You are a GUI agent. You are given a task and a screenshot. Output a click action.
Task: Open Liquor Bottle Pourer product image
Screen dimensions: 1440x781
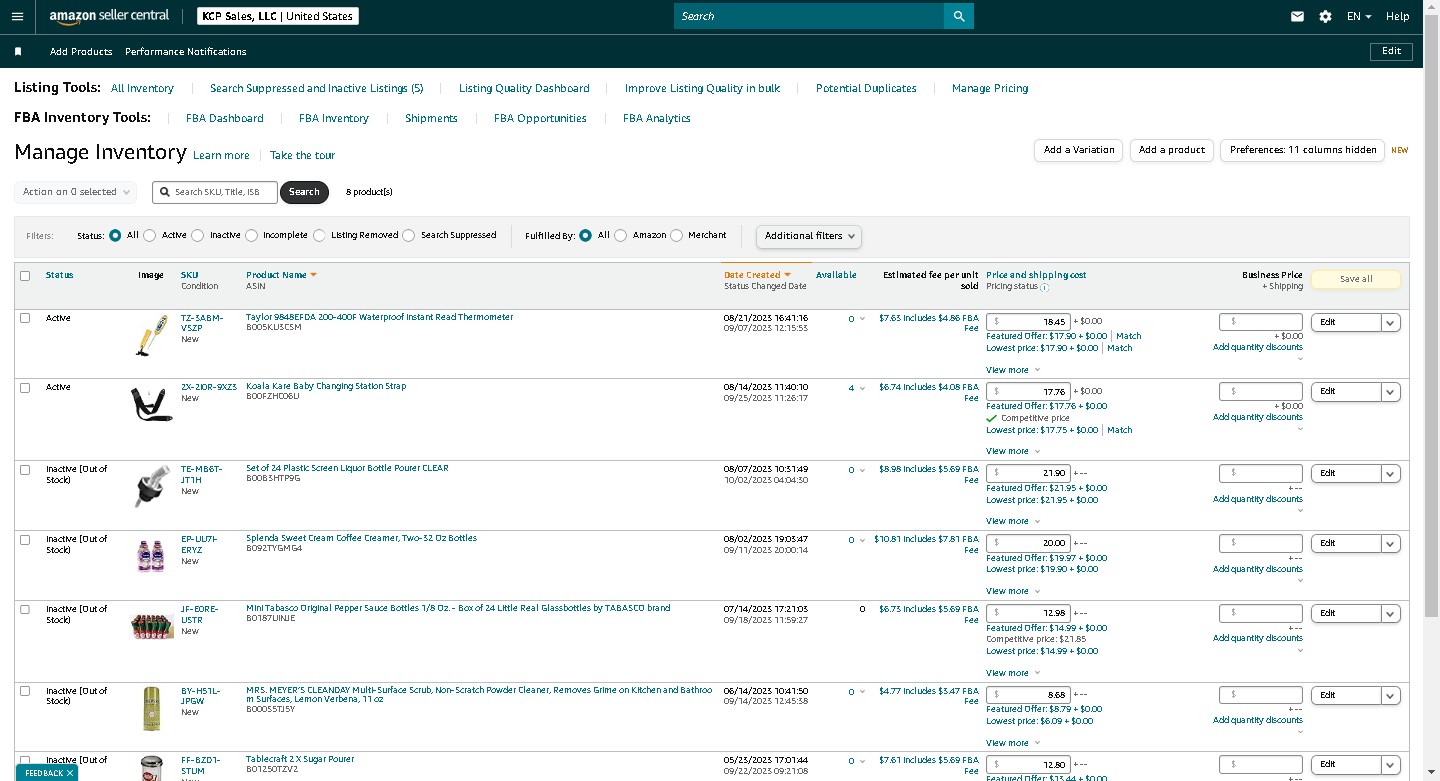pyautogui.click(x=152, y=487)
